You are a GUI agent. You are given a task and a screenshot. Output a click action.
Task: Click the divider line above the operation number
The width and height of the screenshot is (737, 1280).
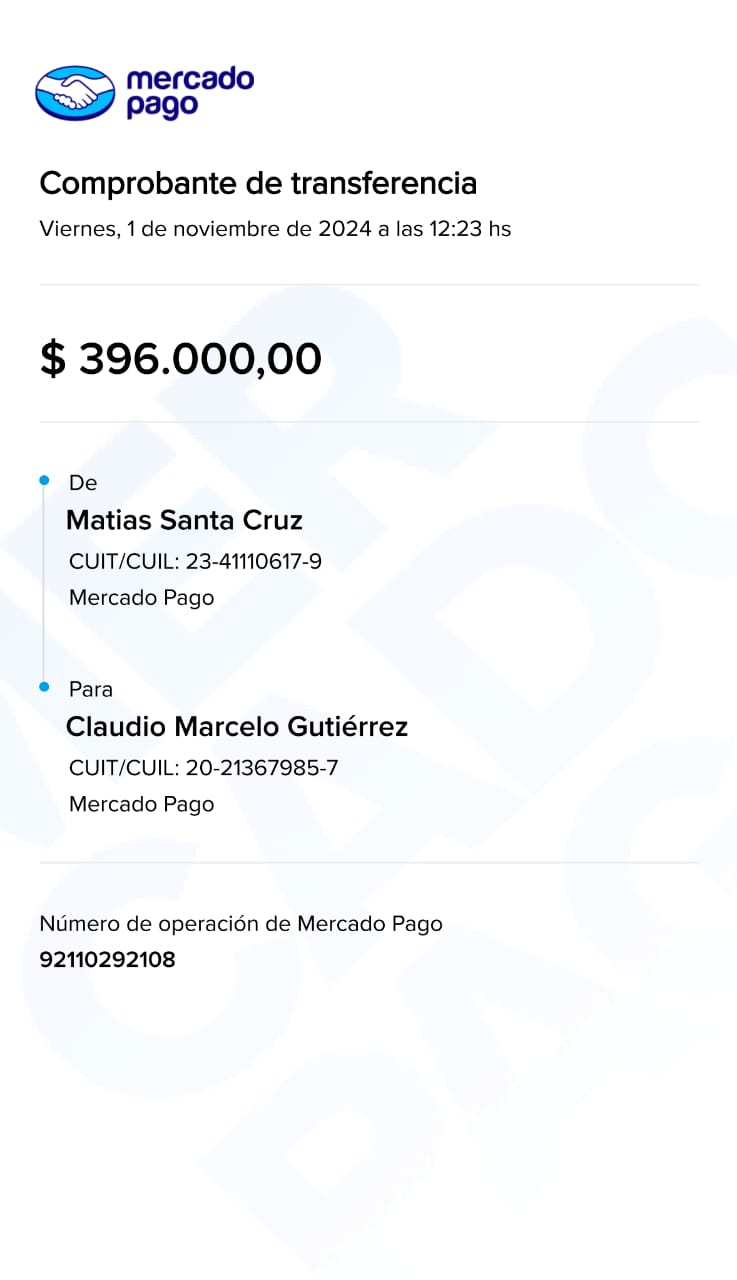pyautogui.click(x=369, y=862)
